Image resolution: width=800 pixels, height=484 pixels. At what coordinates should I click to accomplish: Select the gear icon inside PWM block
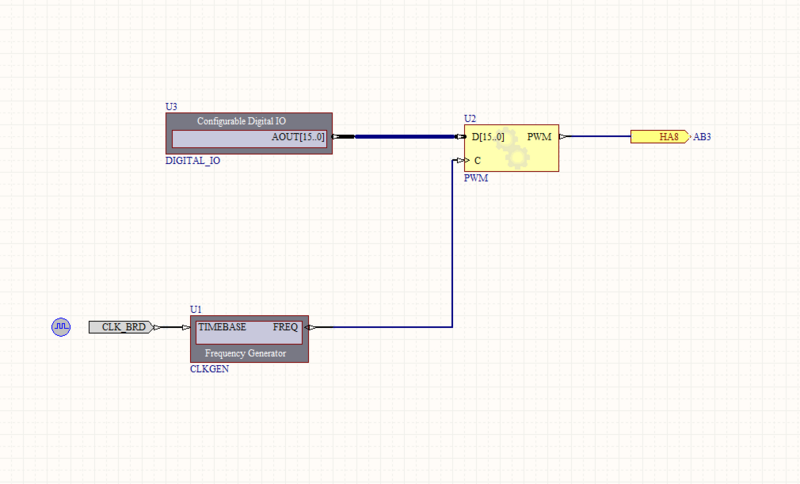(514, 147)
